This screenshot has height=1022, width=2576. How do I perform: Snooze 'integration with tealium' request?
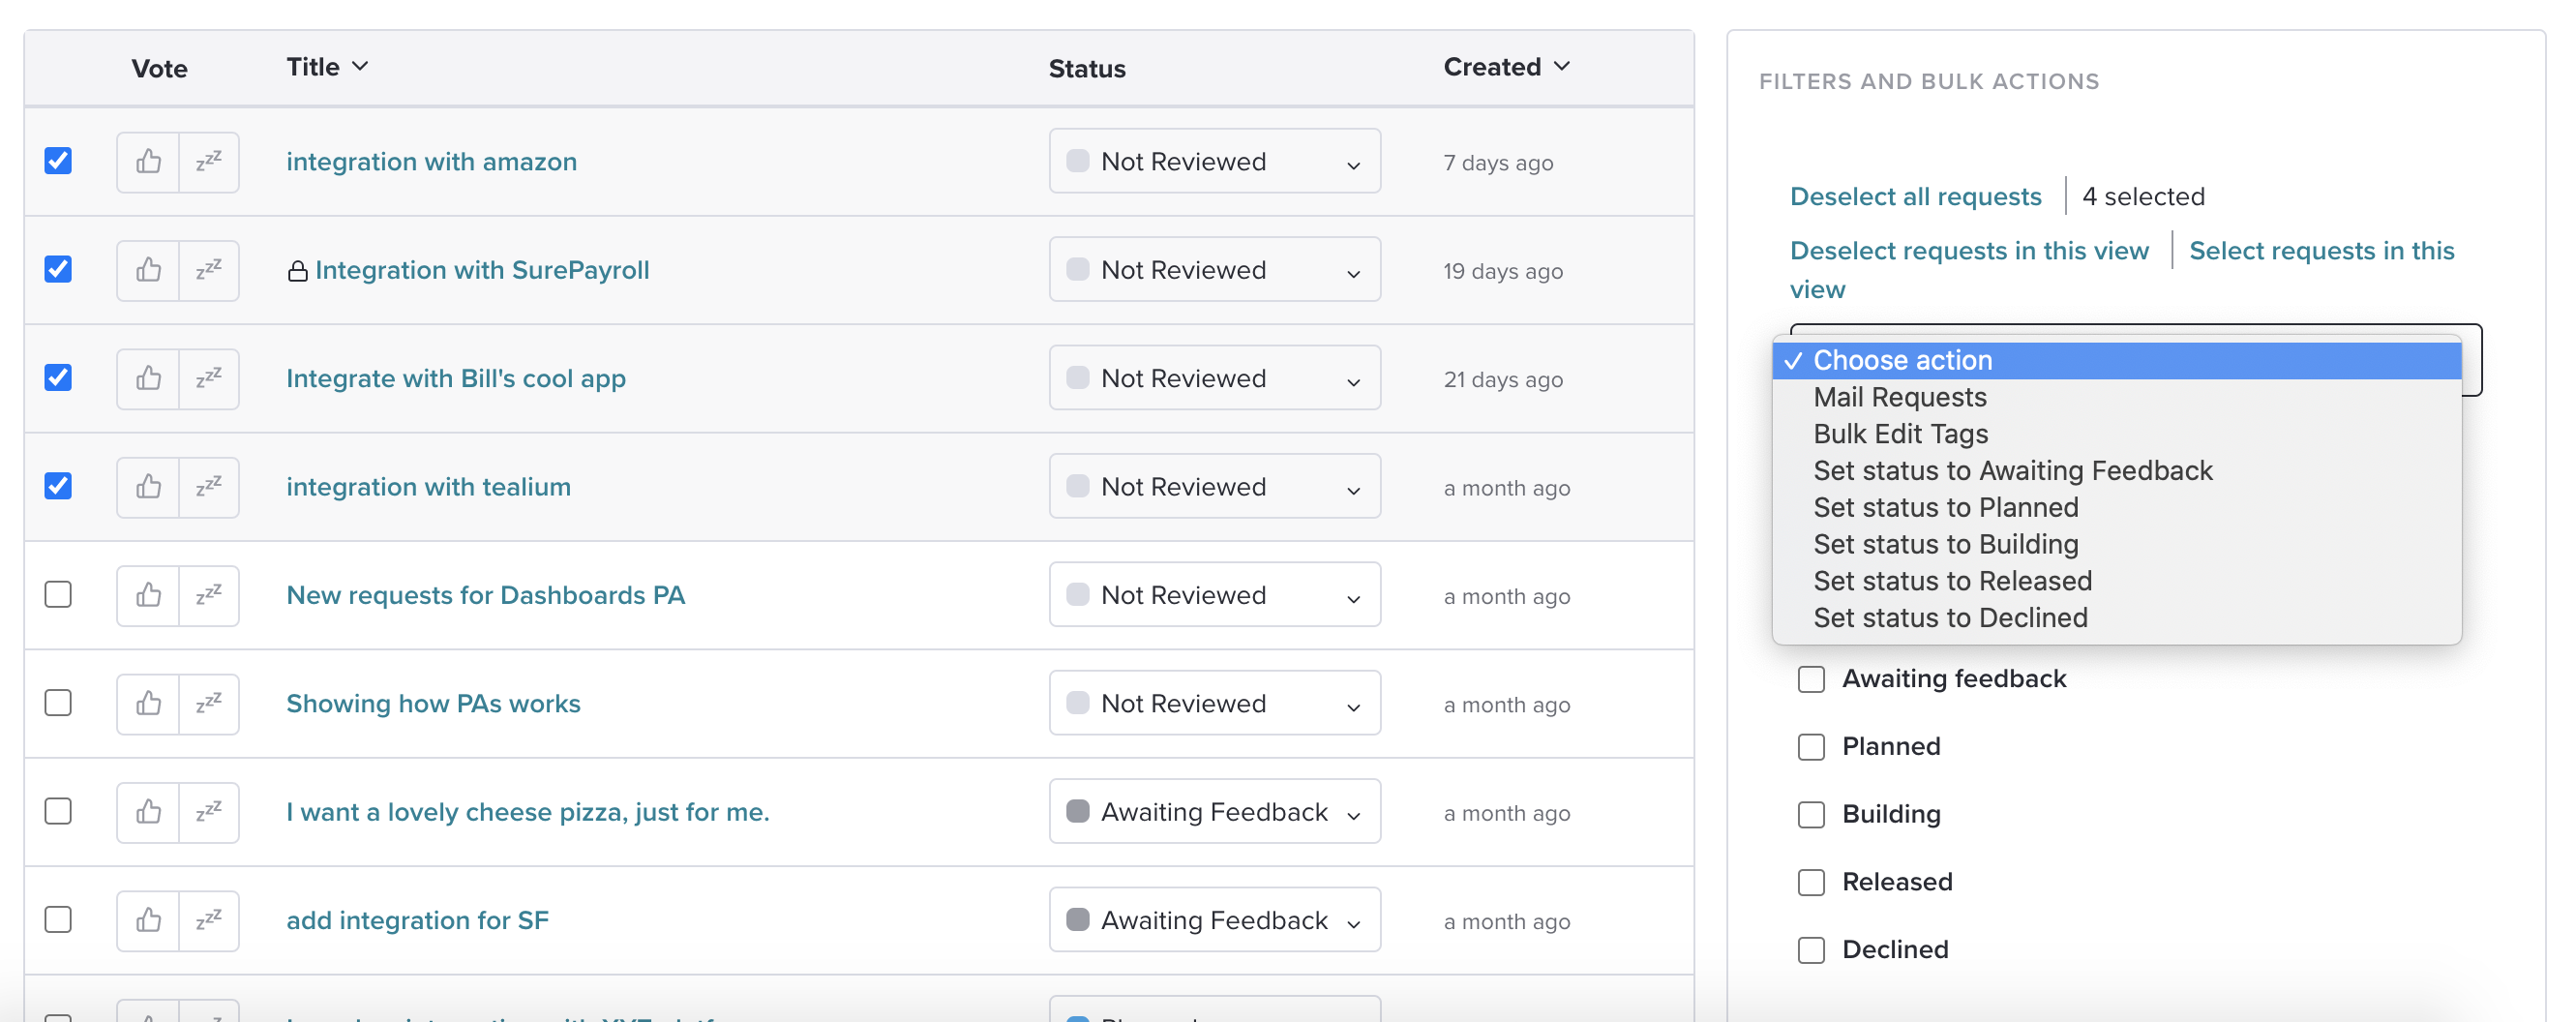click(208, 487)
